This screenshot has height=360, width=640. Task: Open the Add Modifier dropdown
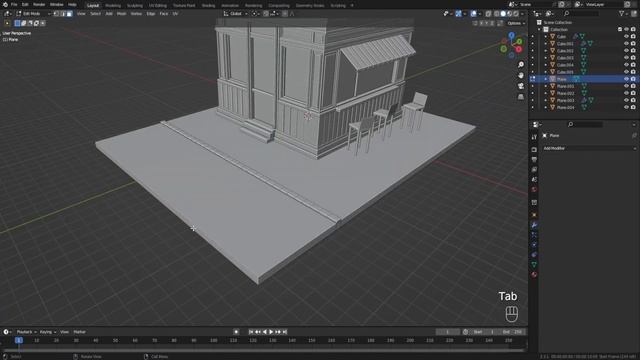(x=589, y=149)
